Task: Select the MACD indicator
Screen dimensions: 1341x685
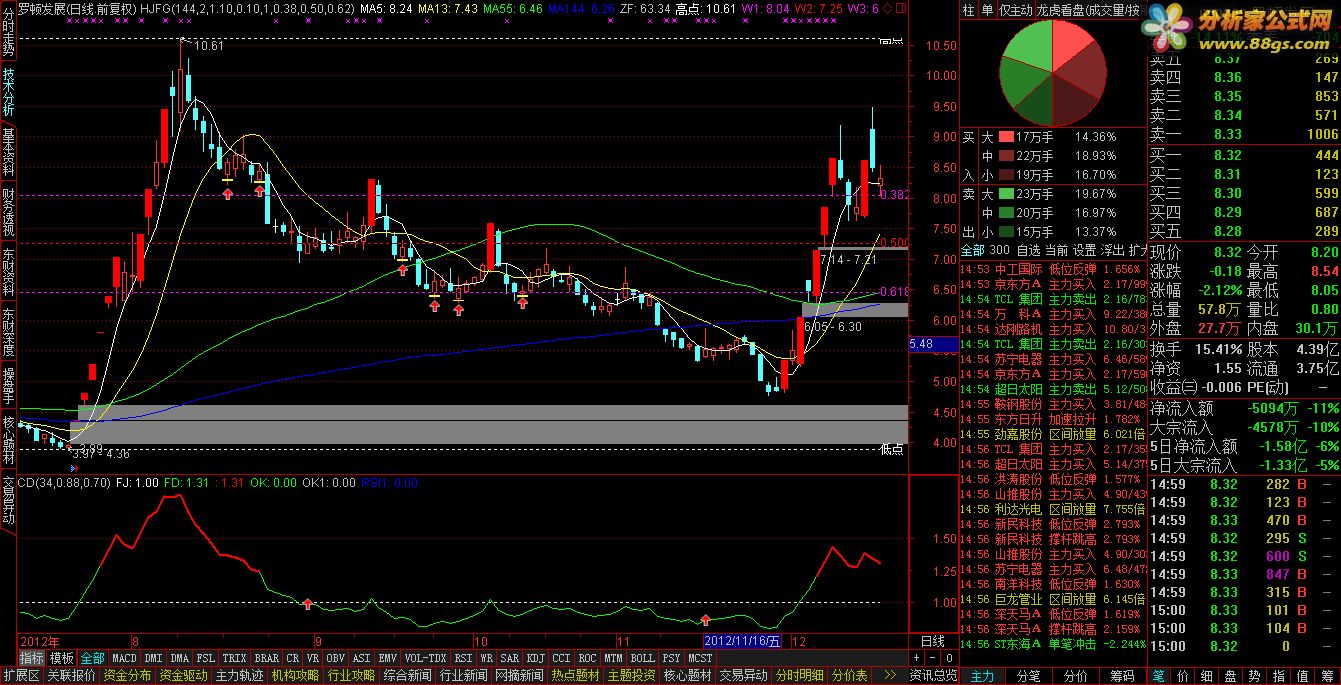Action: 124,659
